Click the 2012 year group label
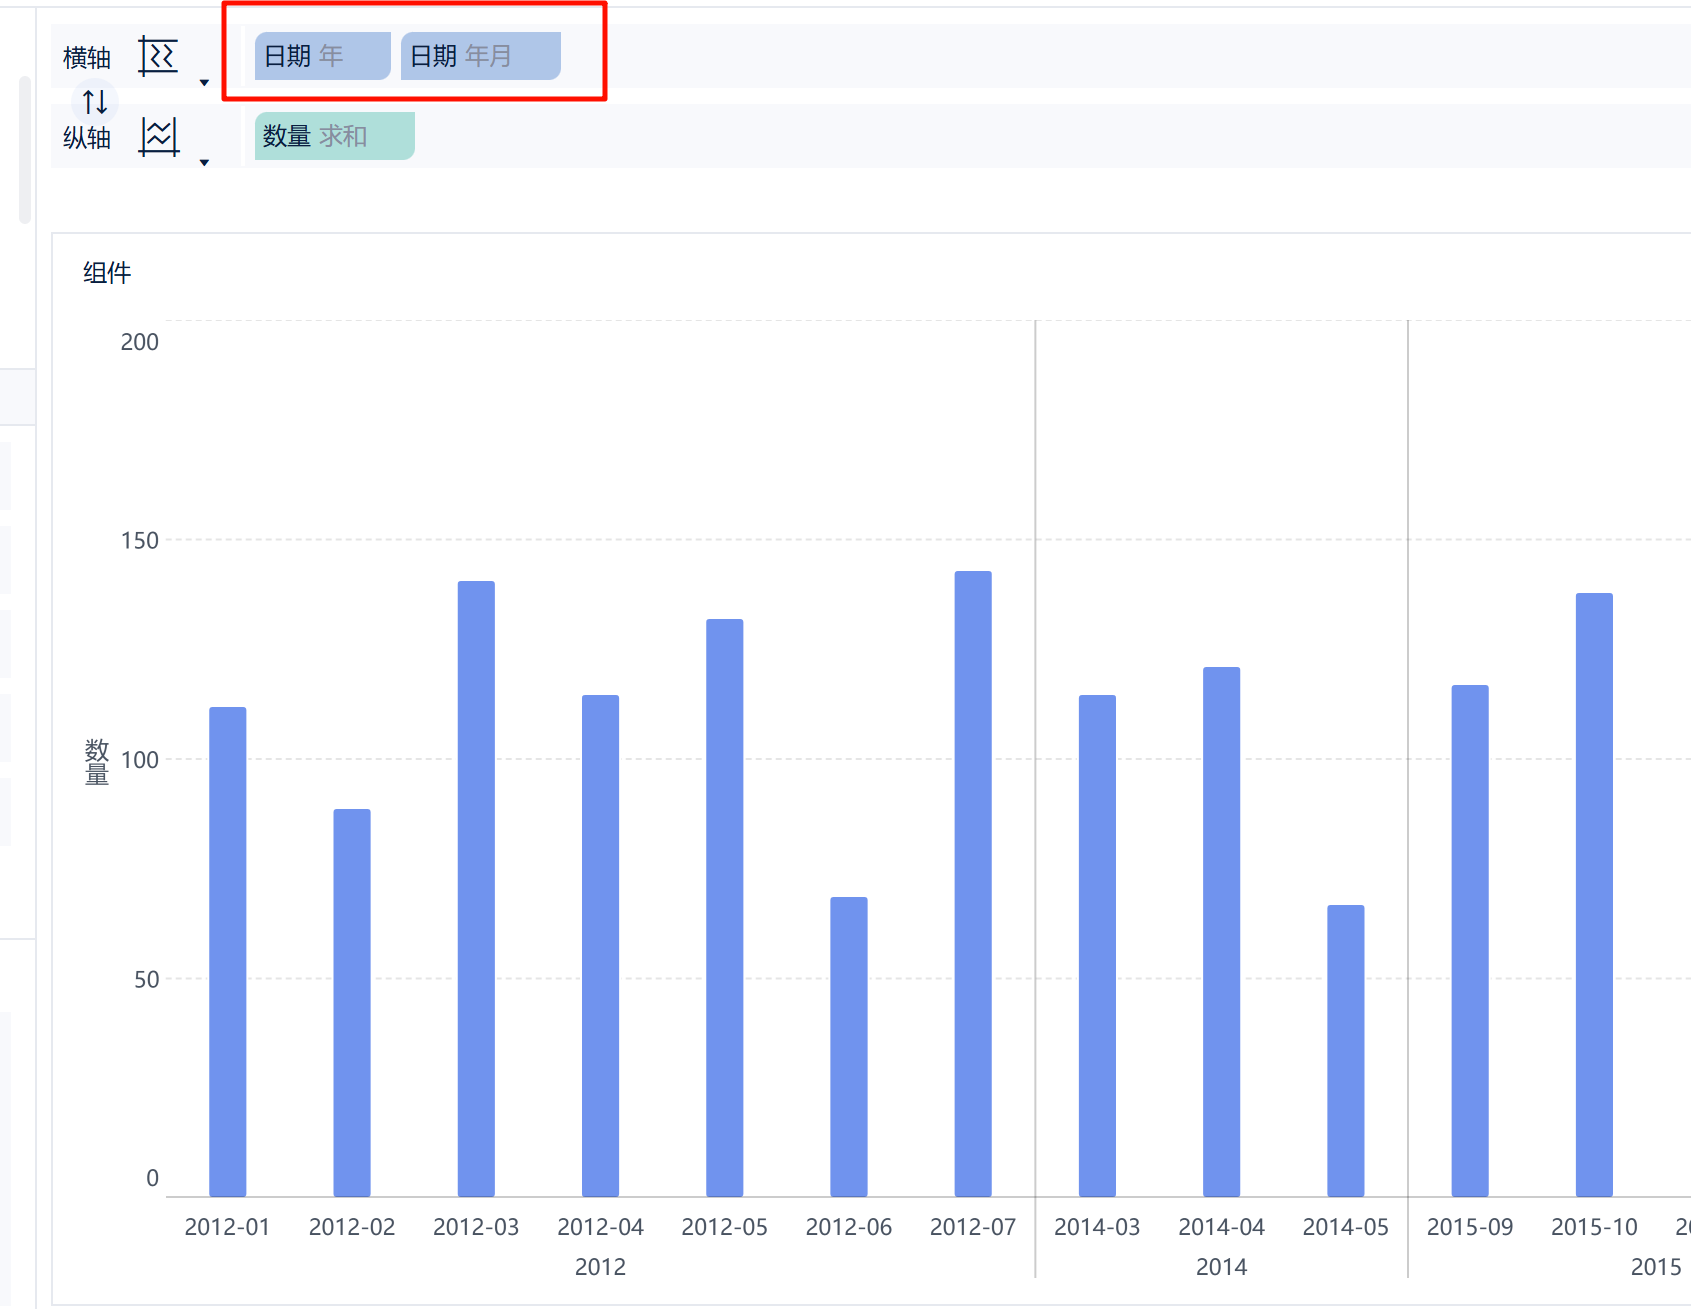The height and width of the screenshot is (1309, 1691). pyautogui.click(x=600, y=1267)
